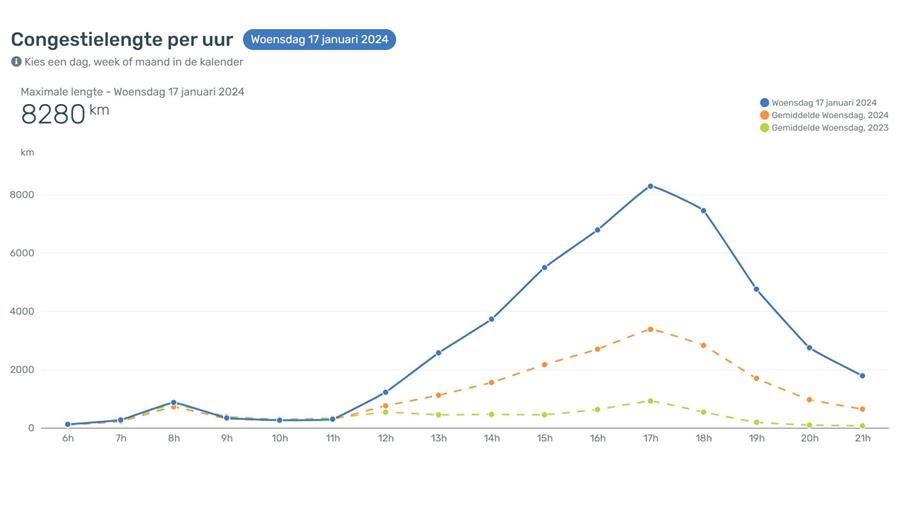Click the green legend color dot
The image size is (900, 507).
point(765,128)
